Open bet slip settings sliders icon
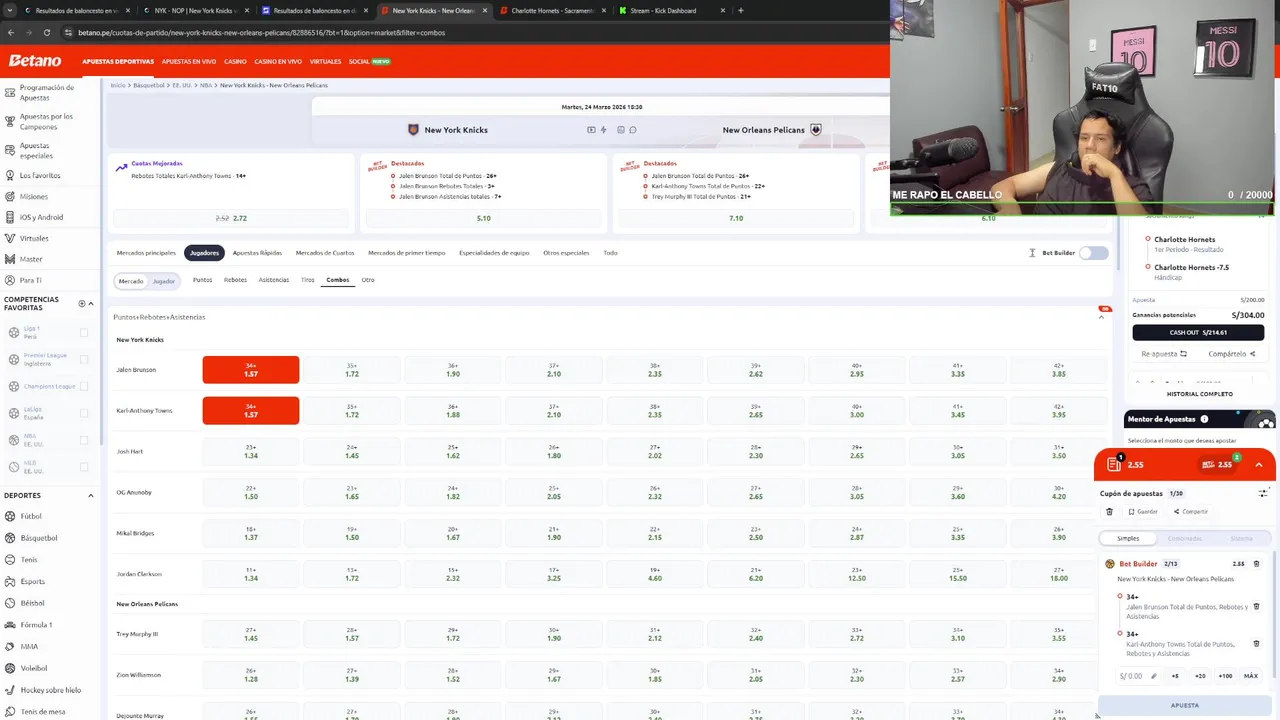The width and height of the screenshot is (1280, 720). pos(1262,493)
